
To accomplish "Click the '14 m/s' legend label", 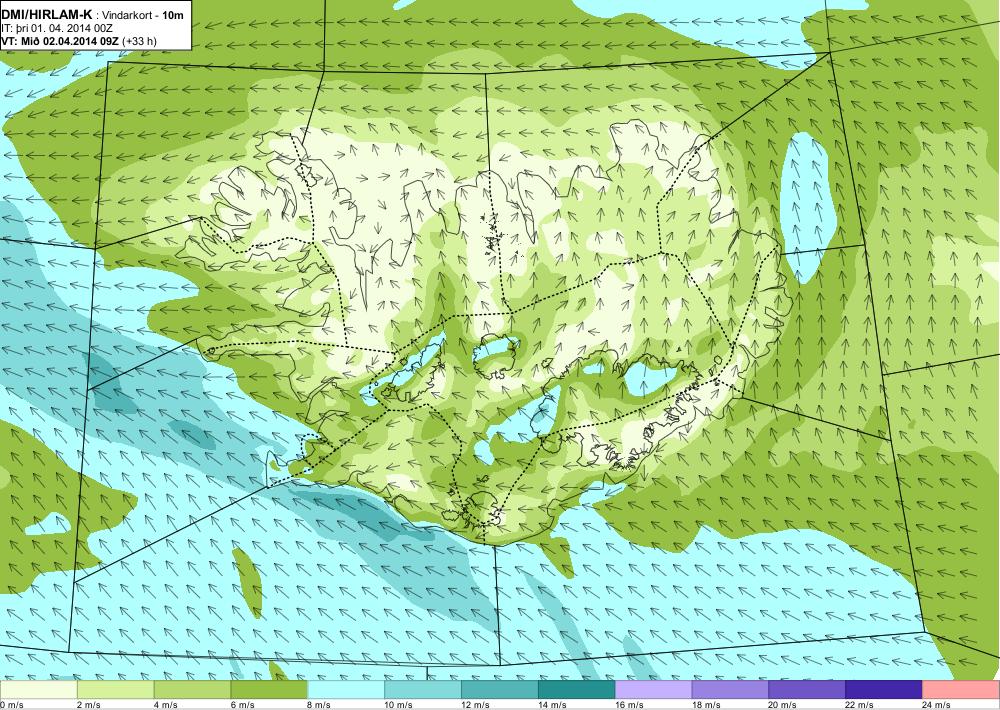I will pyautogui.click(x=552, y=705).
